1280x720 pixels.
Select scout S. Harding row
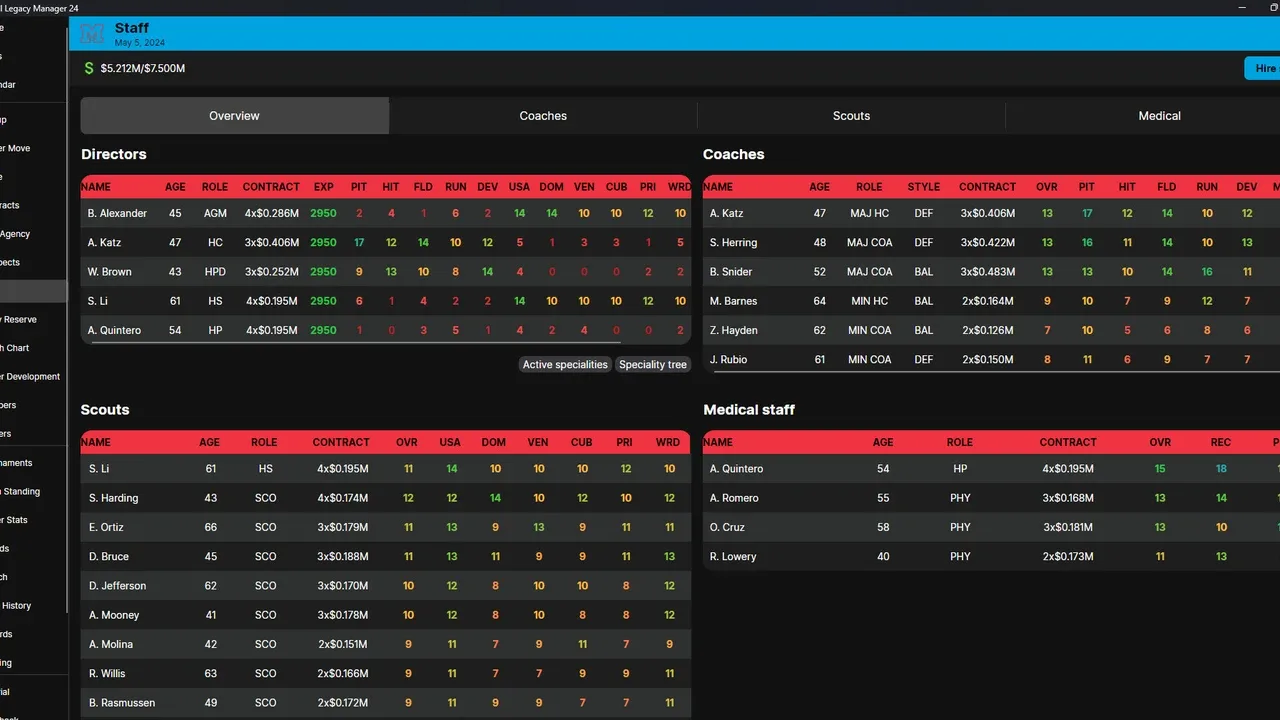coord(113,498)
